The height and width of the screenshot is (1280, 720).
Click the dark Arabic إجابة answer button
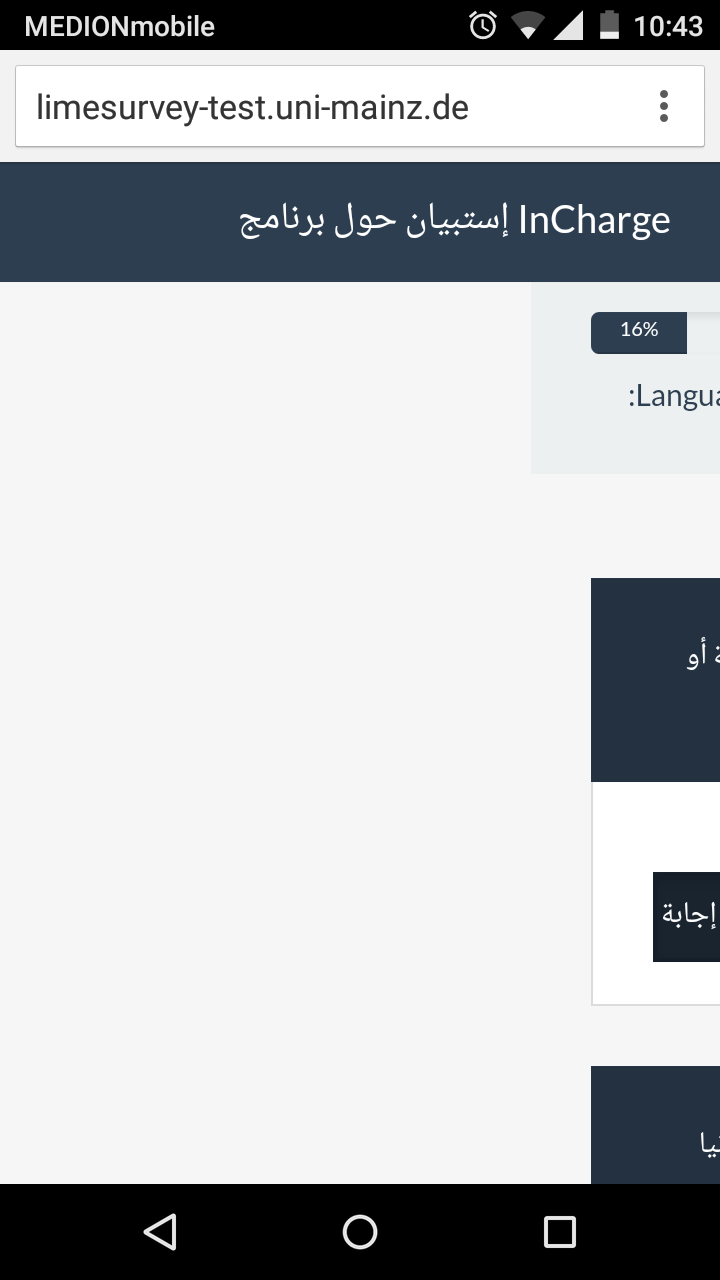(687, 917)
